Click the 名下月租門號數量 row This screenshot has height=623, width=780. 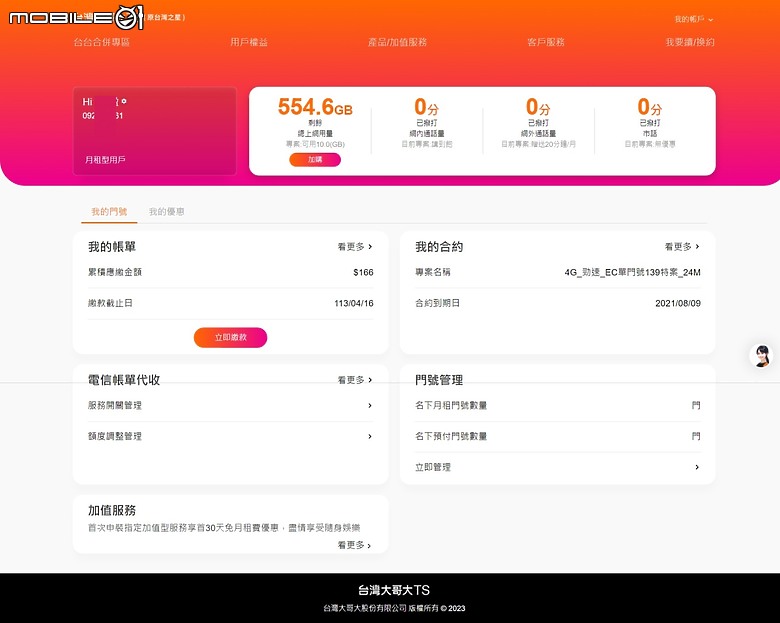[x=558, y=406]
